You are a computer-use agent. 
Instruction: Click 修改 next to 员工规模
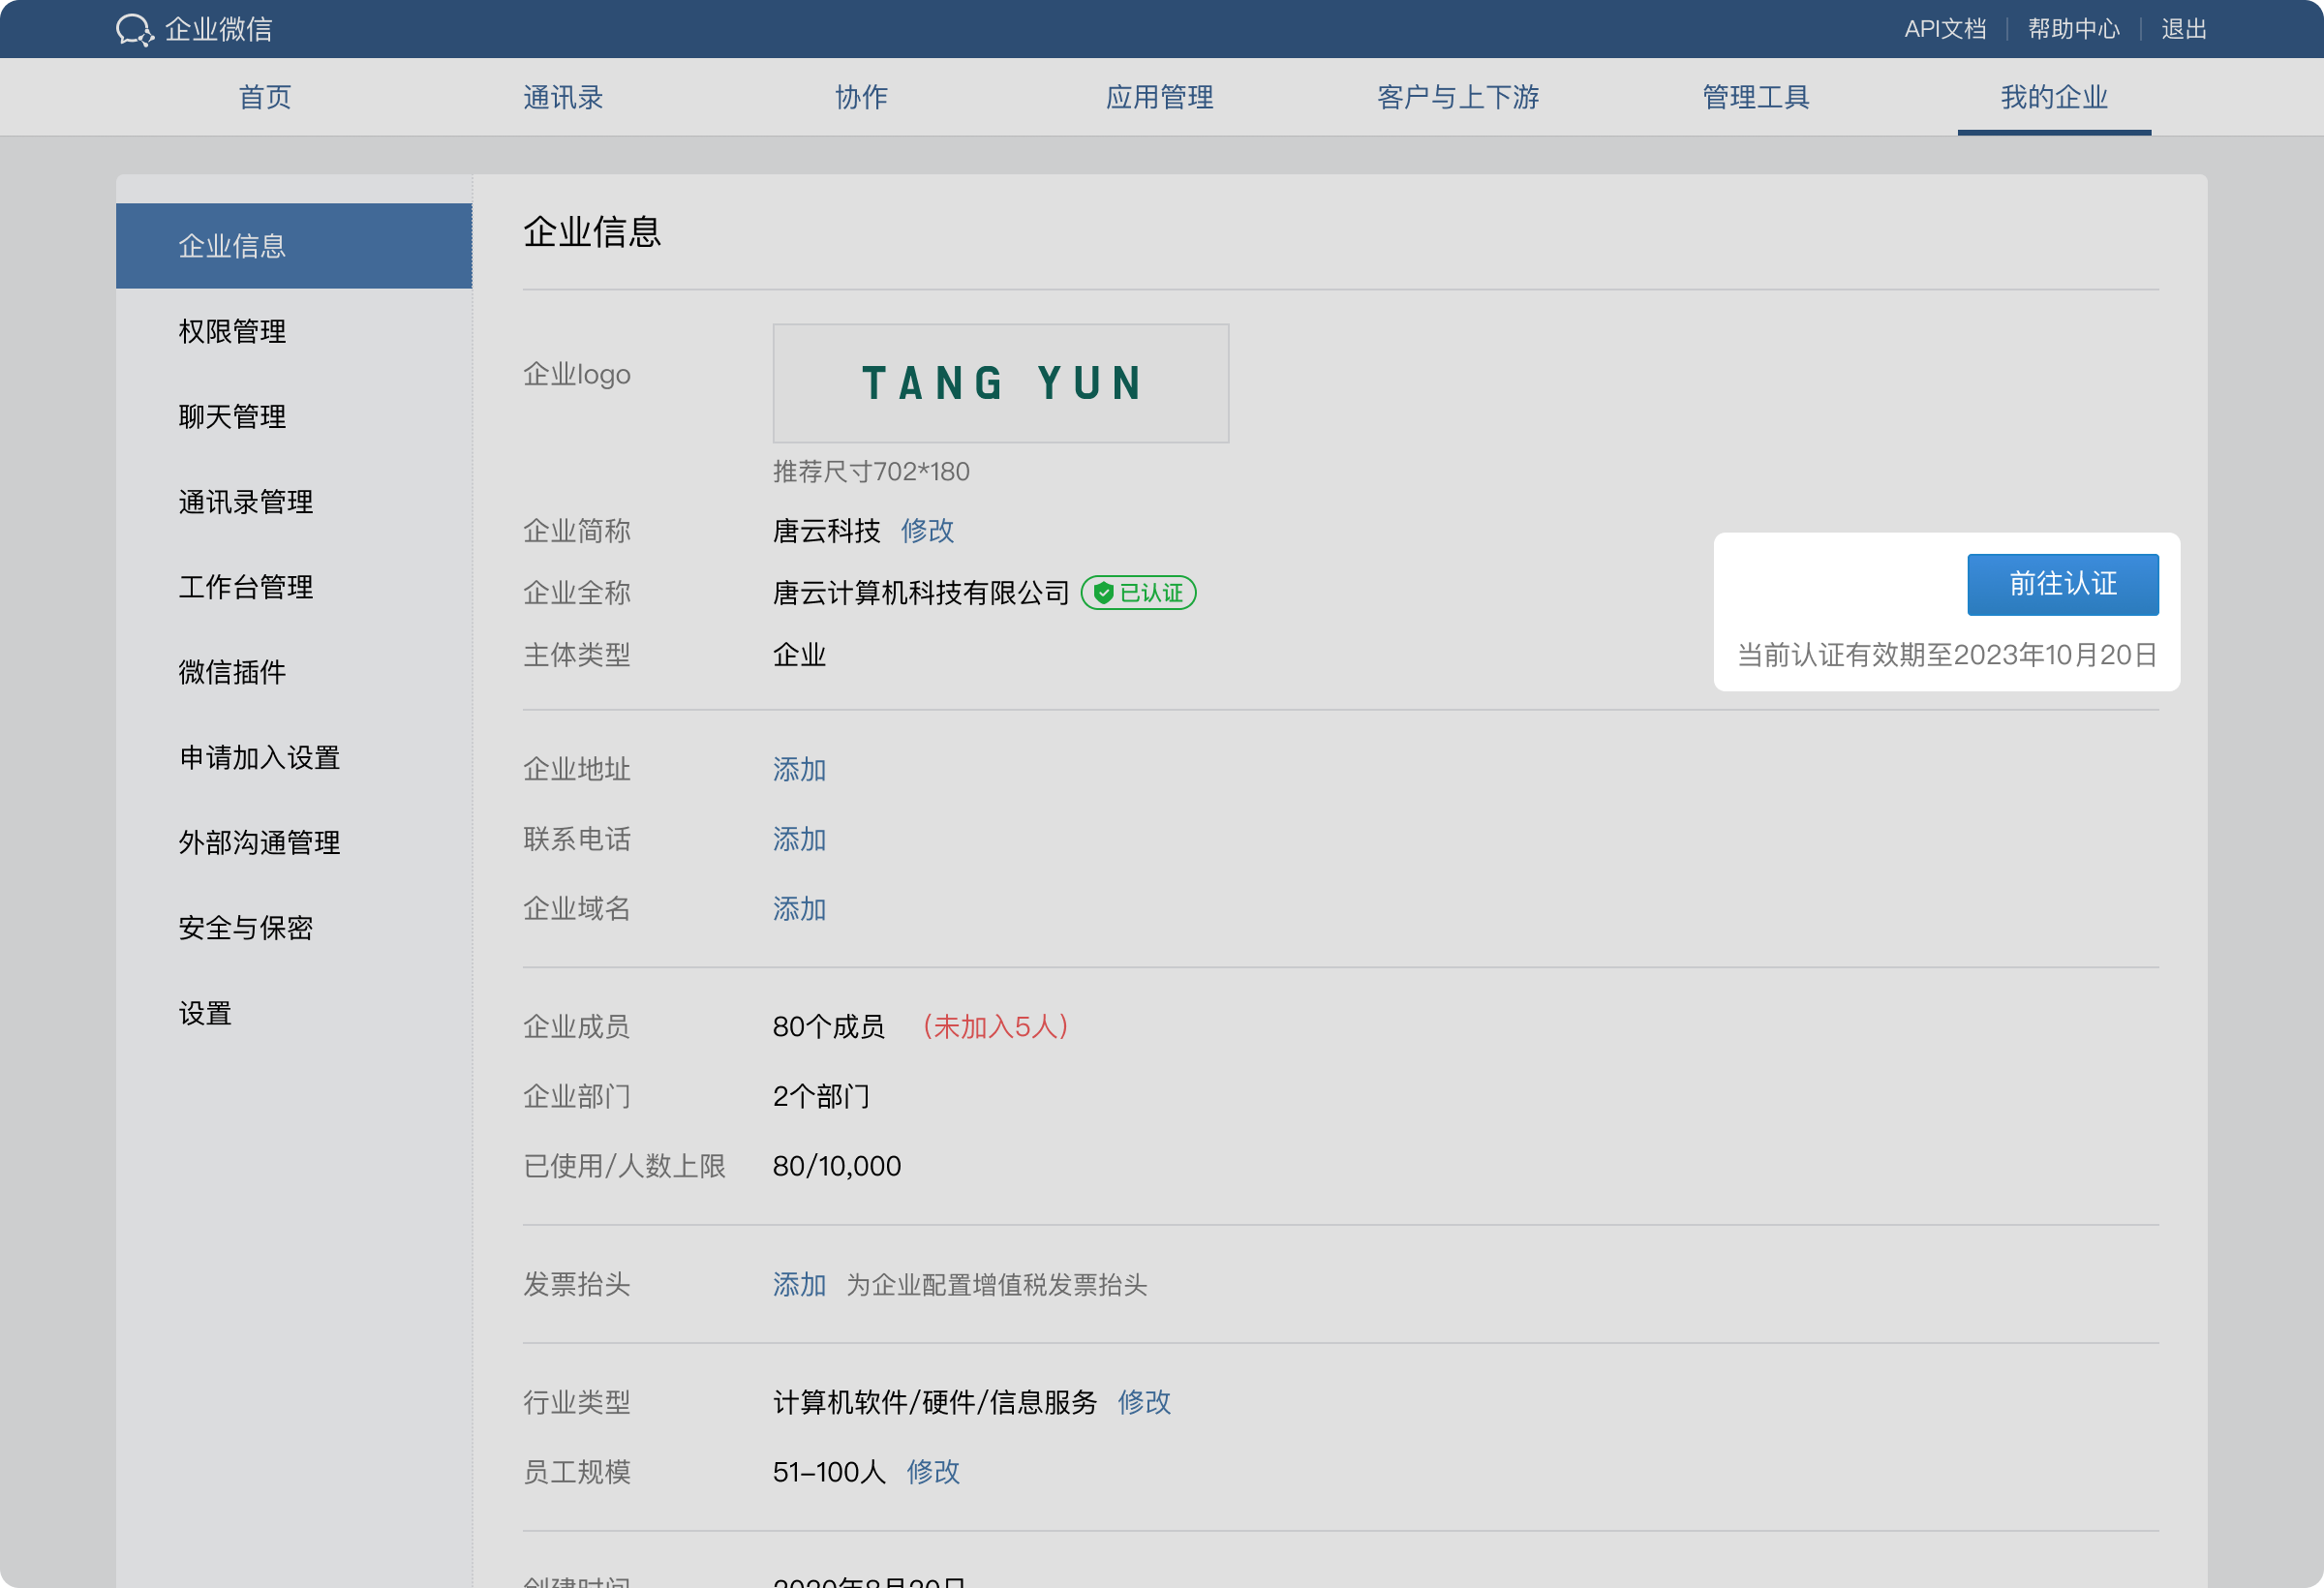tap(933, 1472)
